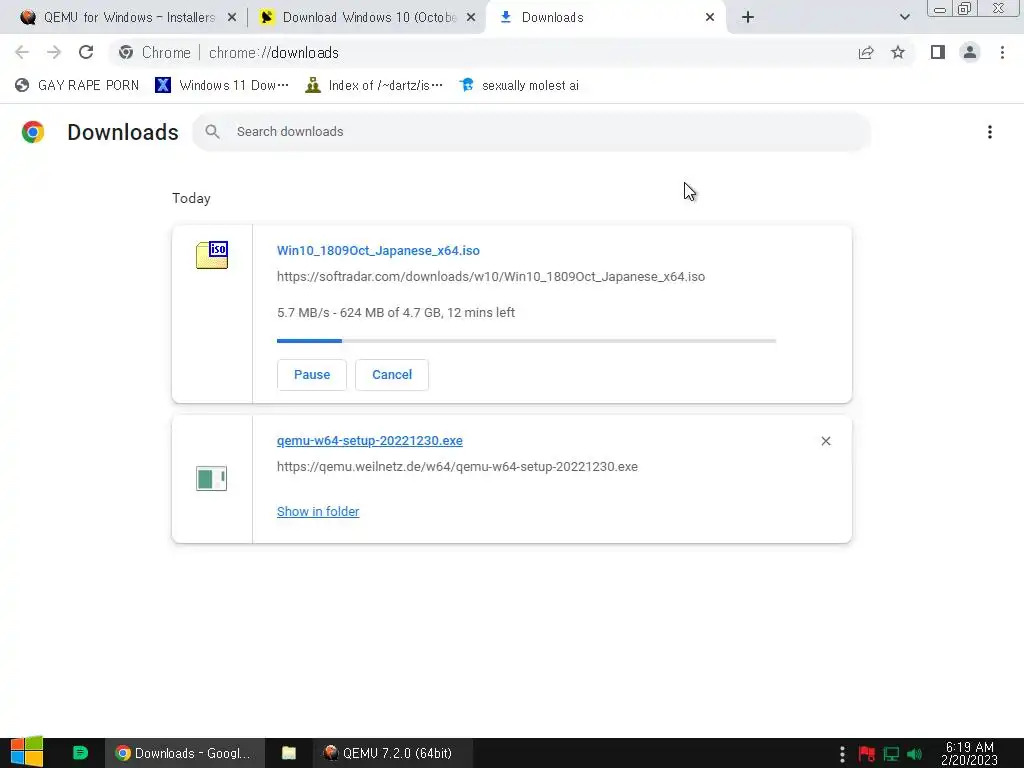Pause the Win10 ISO download

click(312, 375)
